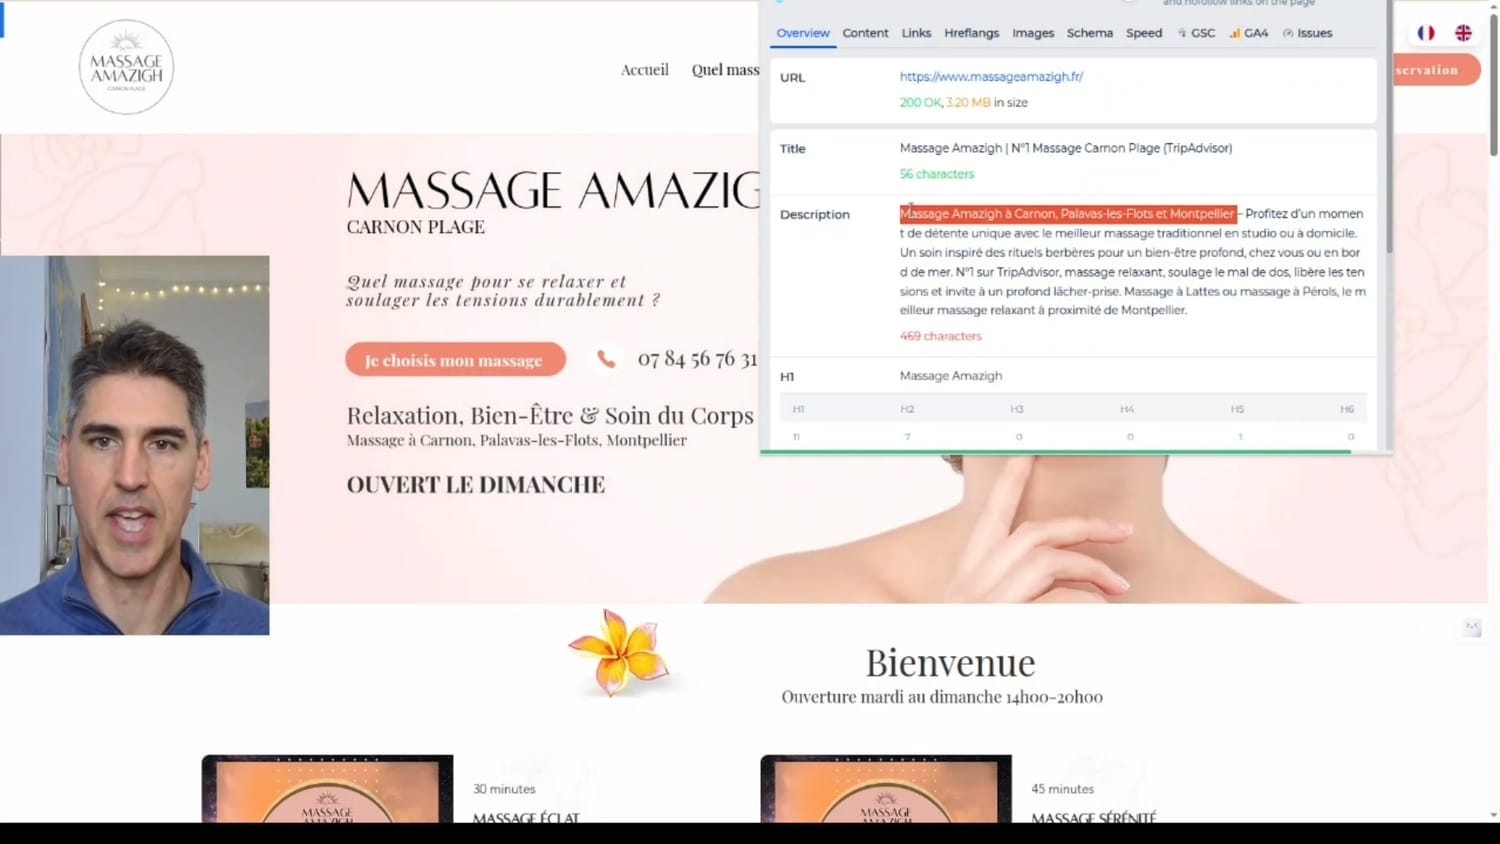This screenshot has height=844, width=1500.
Task: Click the '56 characters' title count
Action: [936, 174]
